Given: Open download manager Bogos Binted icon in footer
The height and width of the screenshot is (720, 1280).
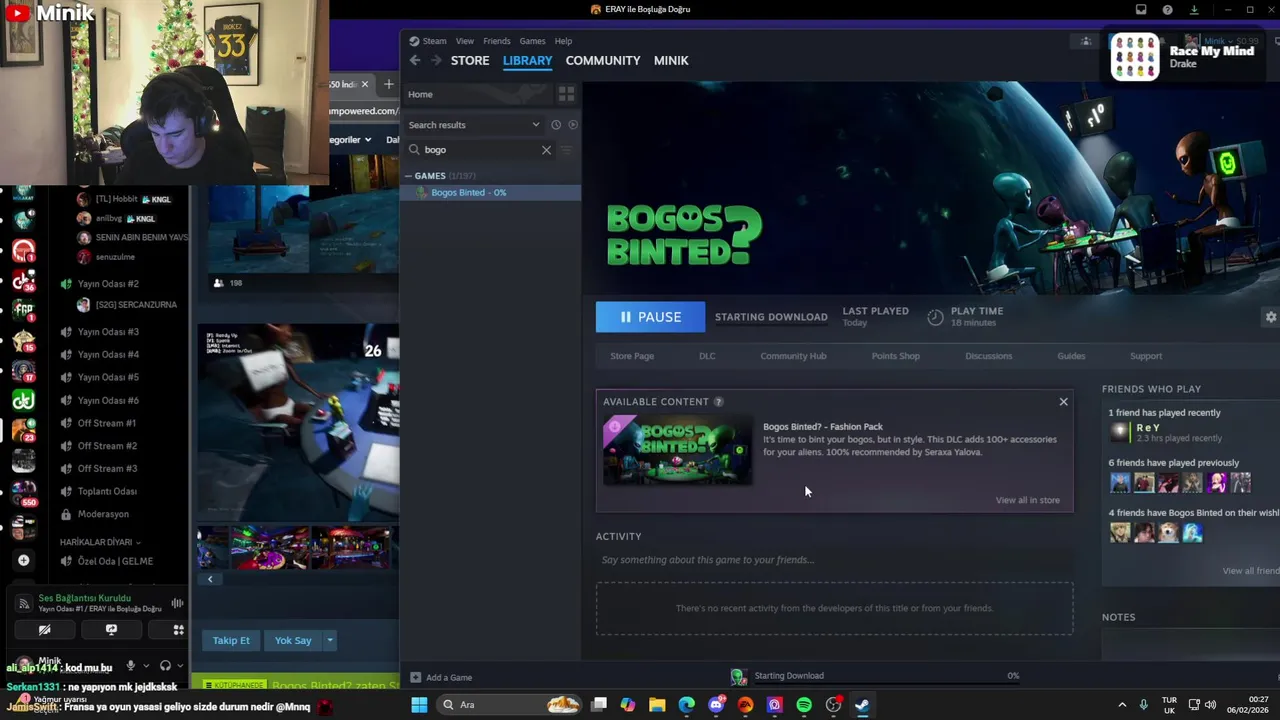Looking at the screenshot, I should pyautogui.click(x=738, y=677).
